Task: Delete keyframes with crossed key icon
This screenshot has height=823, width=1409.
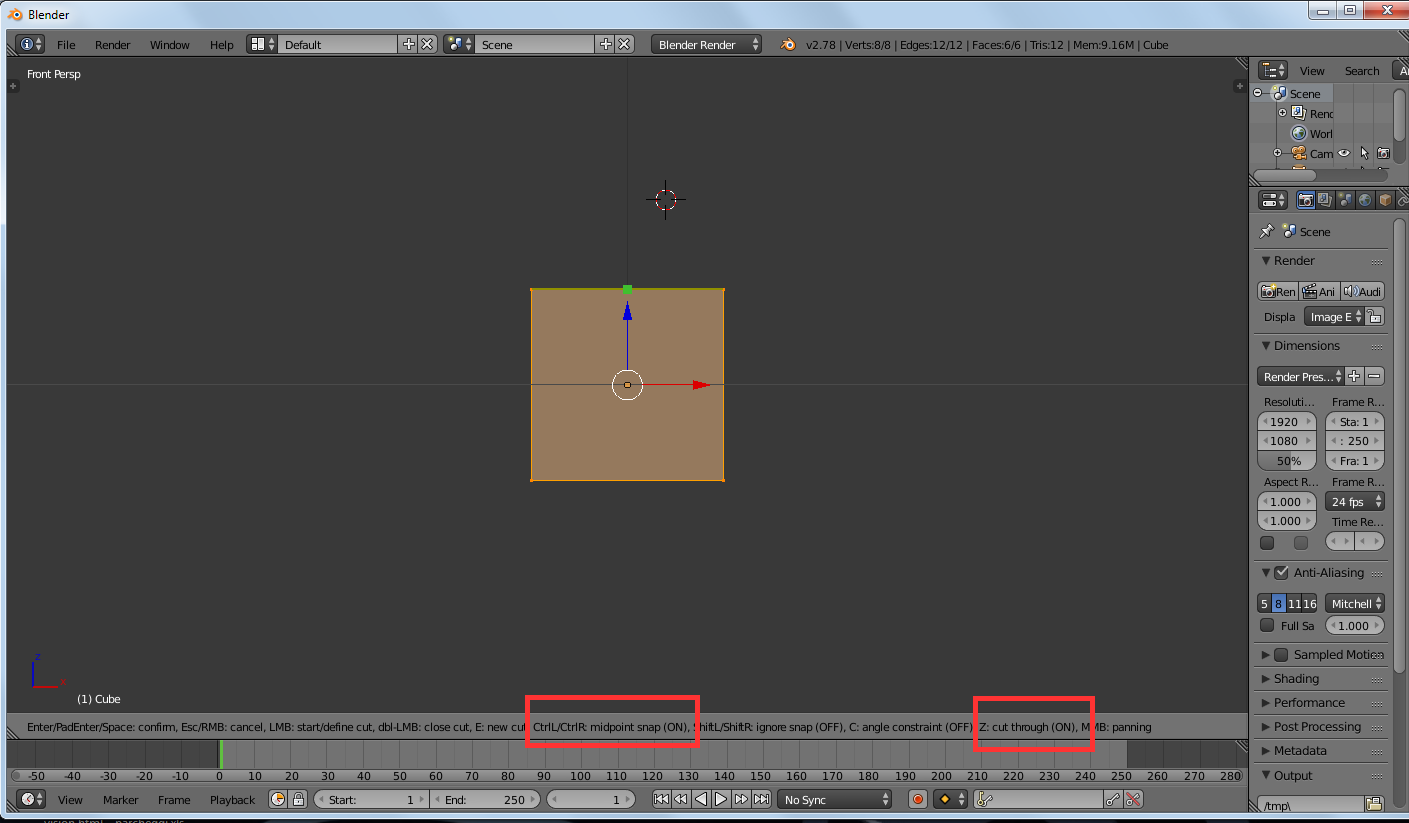Action: [1133, 799]
